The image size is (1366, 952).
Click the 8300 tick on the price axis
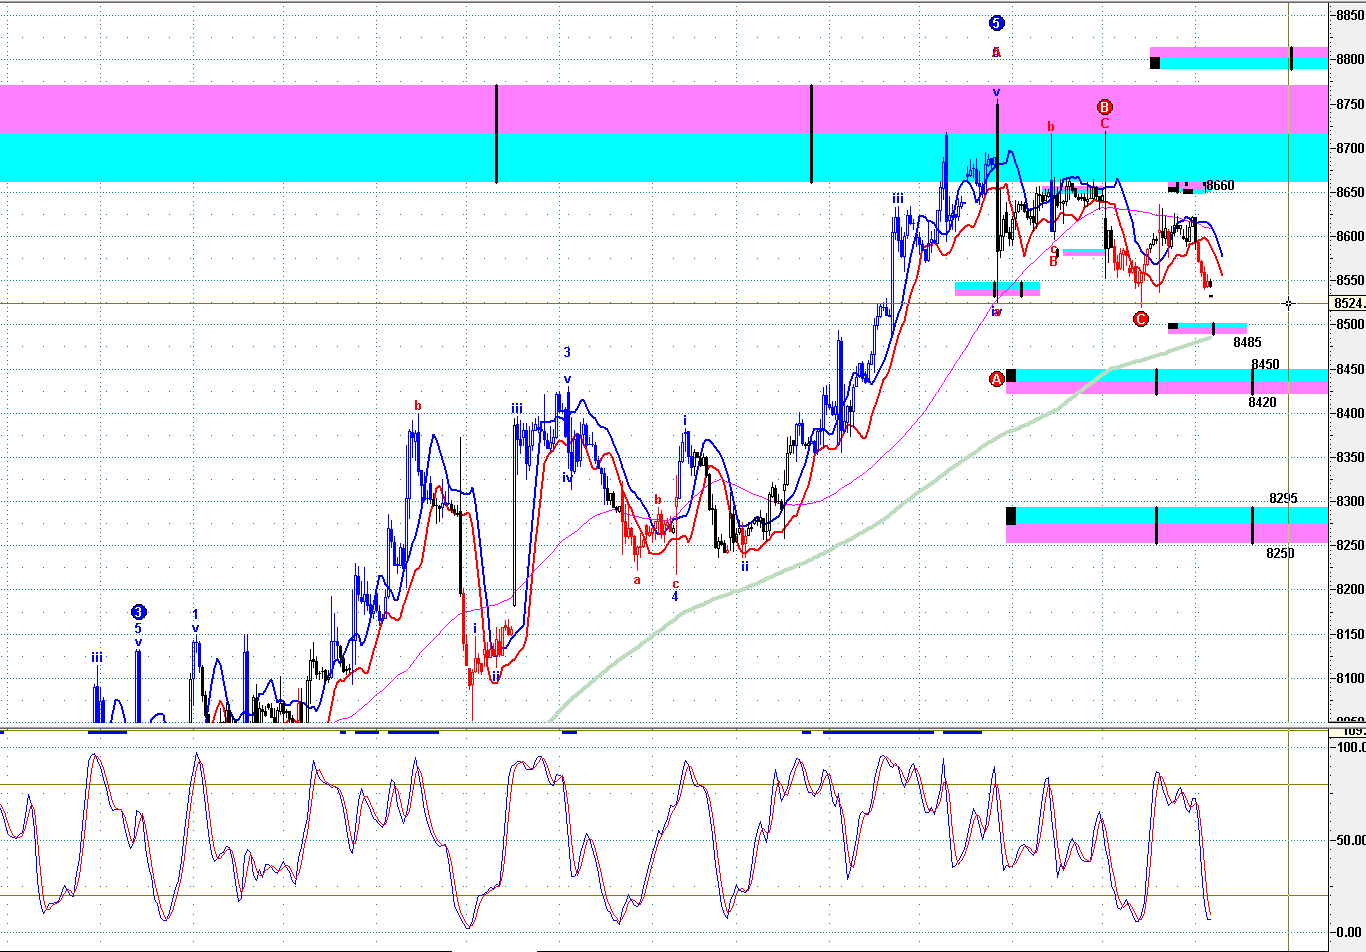(1350, 501)
